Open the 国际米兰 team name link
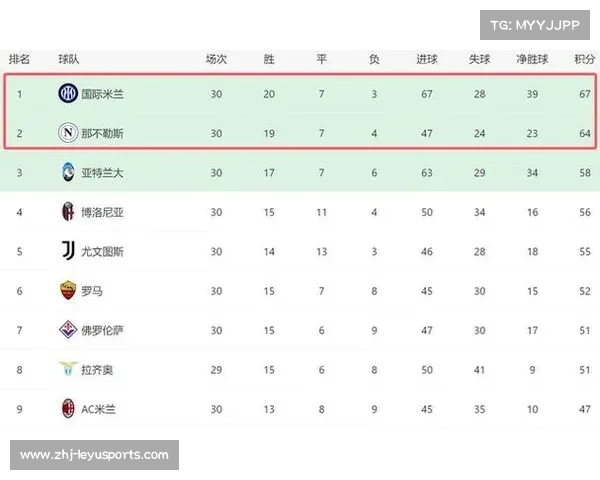The width and height of the screenshot is (600, 480). 102,94
